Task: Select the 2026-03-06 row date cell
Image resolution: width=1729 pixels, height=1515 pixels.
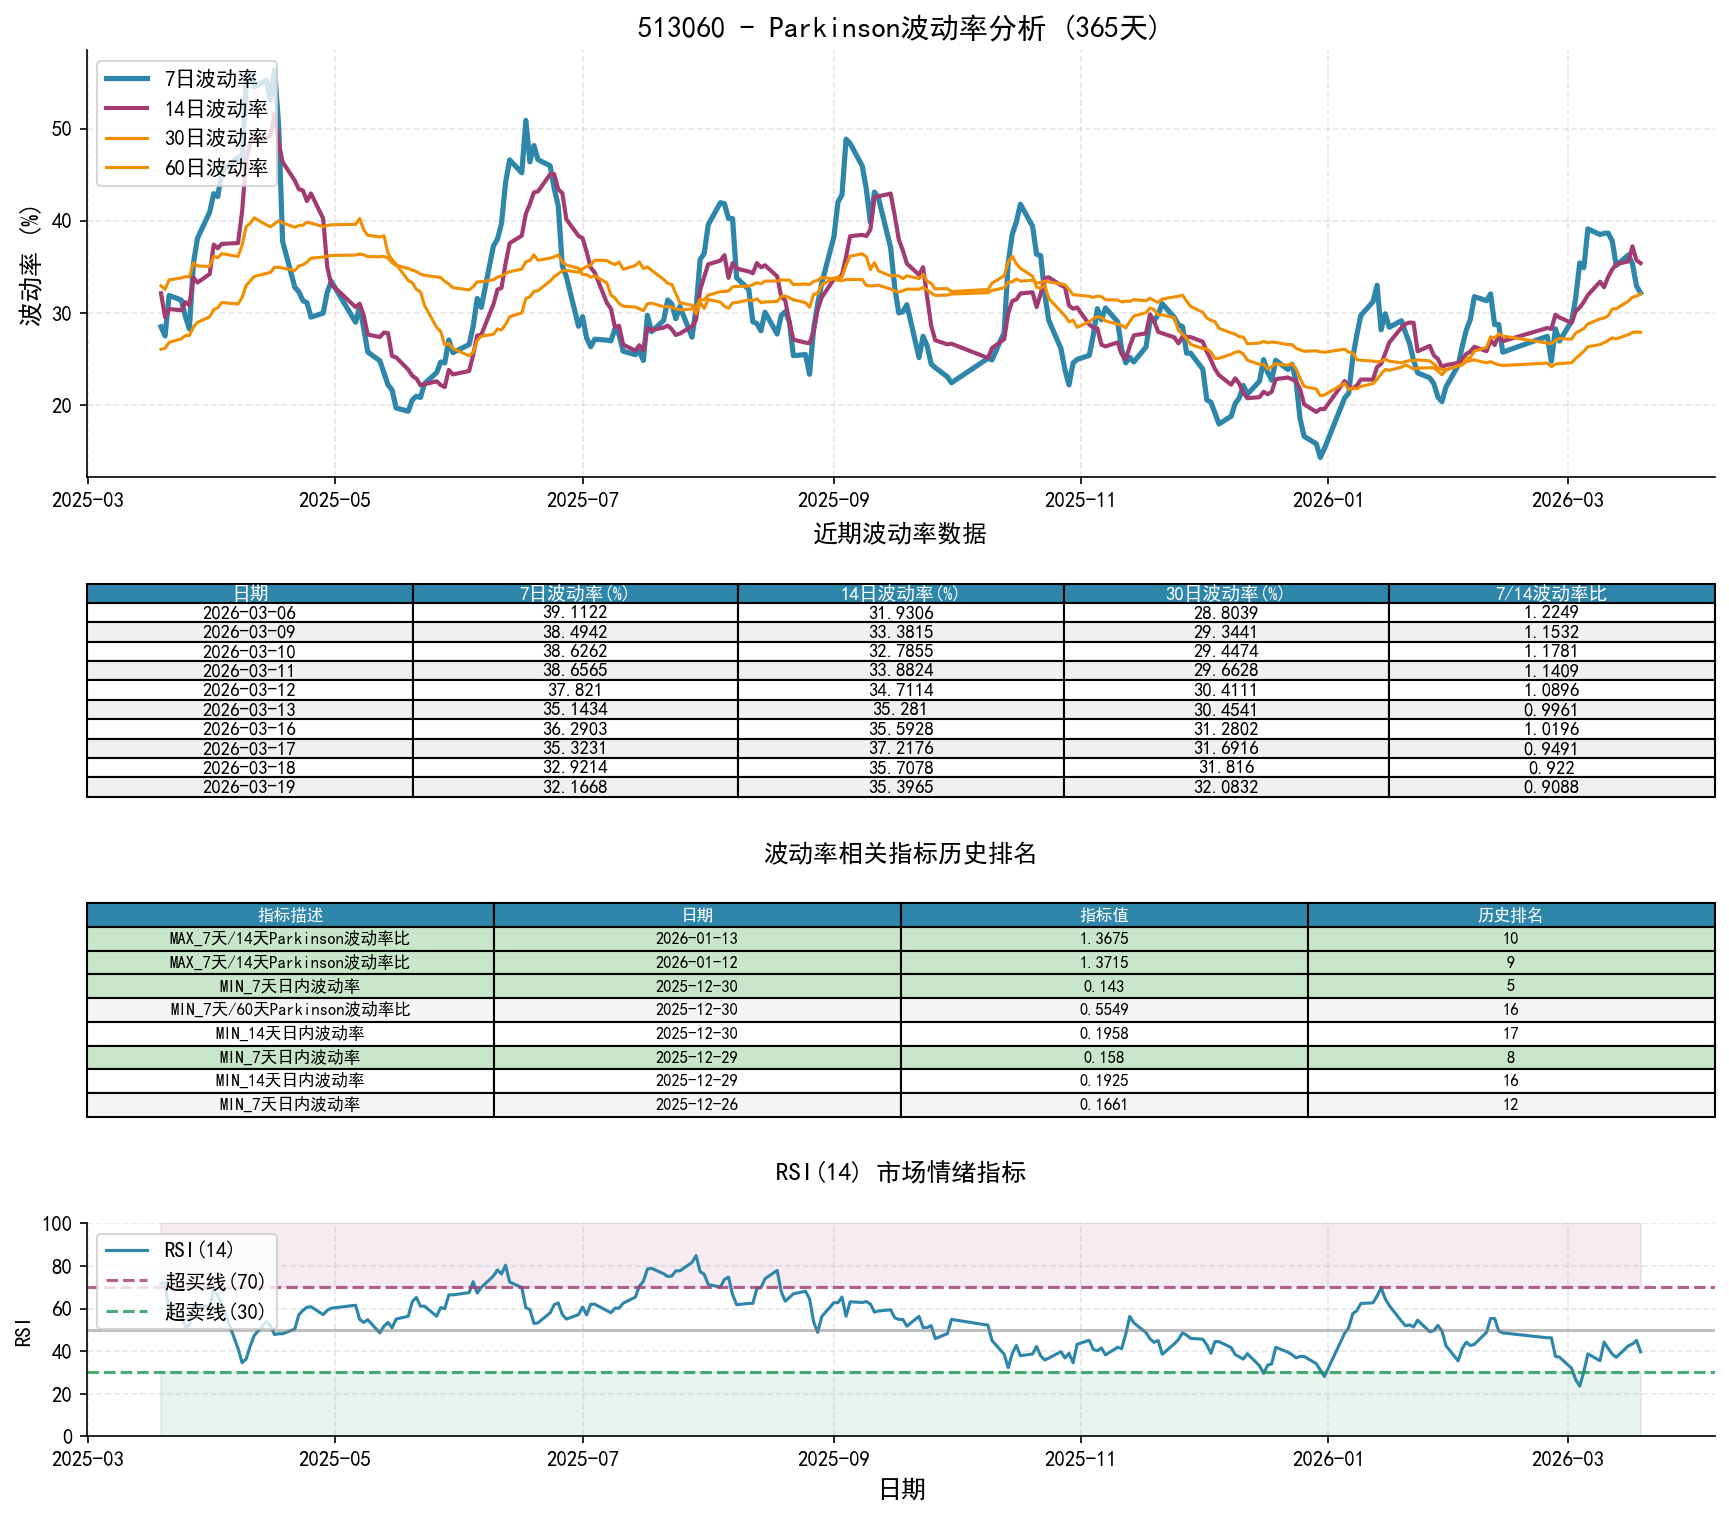Action: (250, 612)
